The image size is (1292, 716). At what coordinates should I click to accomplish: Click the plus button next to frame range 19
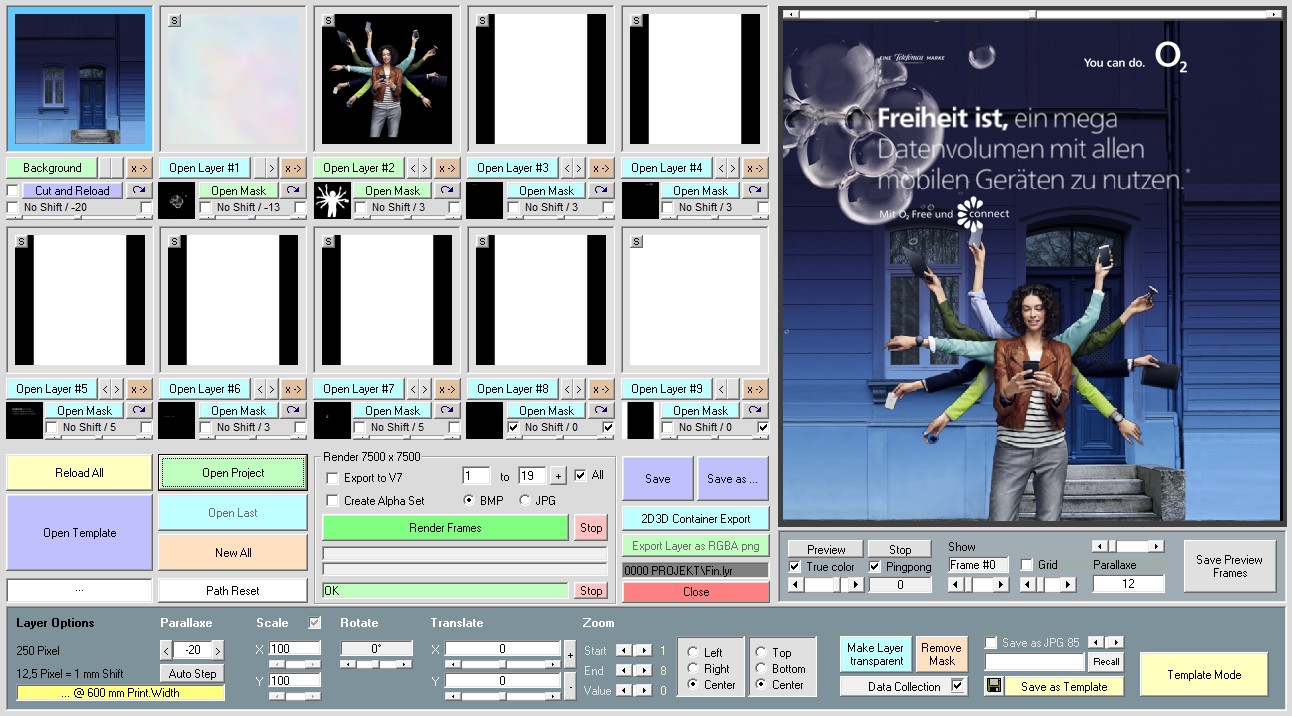tap(558, 476)
